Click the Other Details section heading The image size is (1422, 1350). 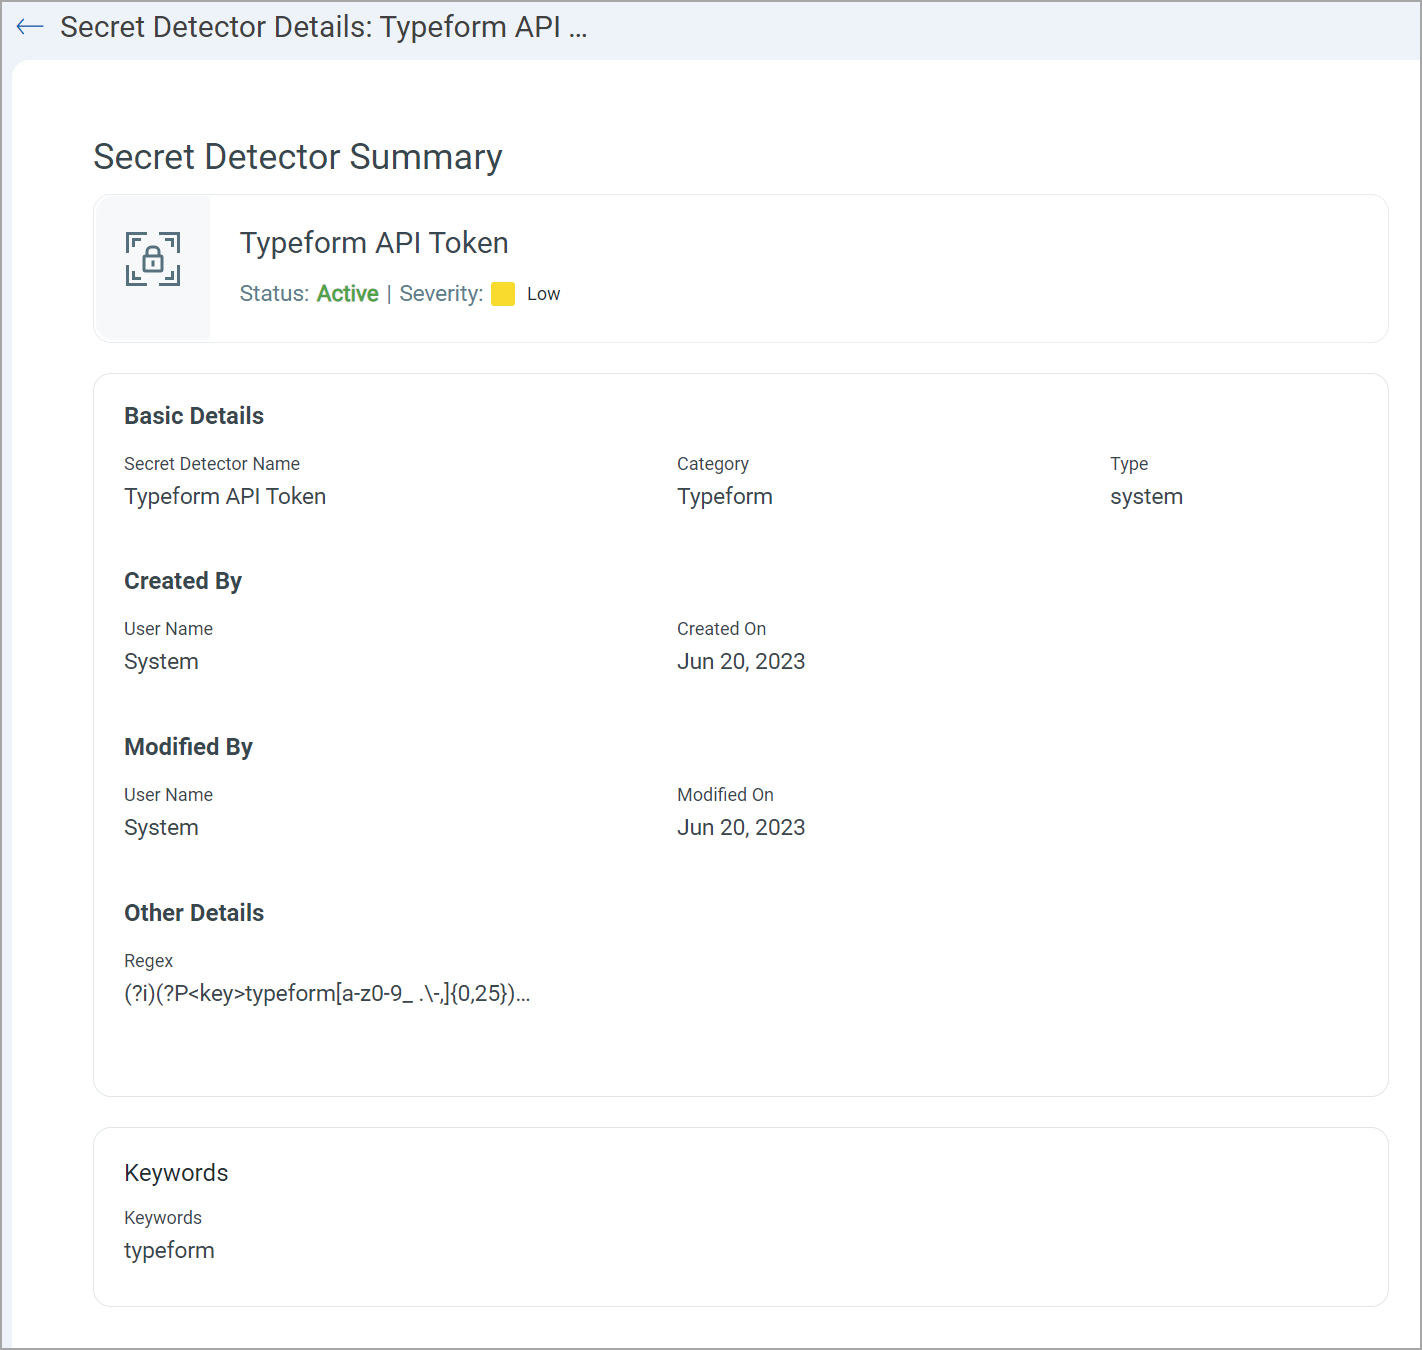[194, 913]
